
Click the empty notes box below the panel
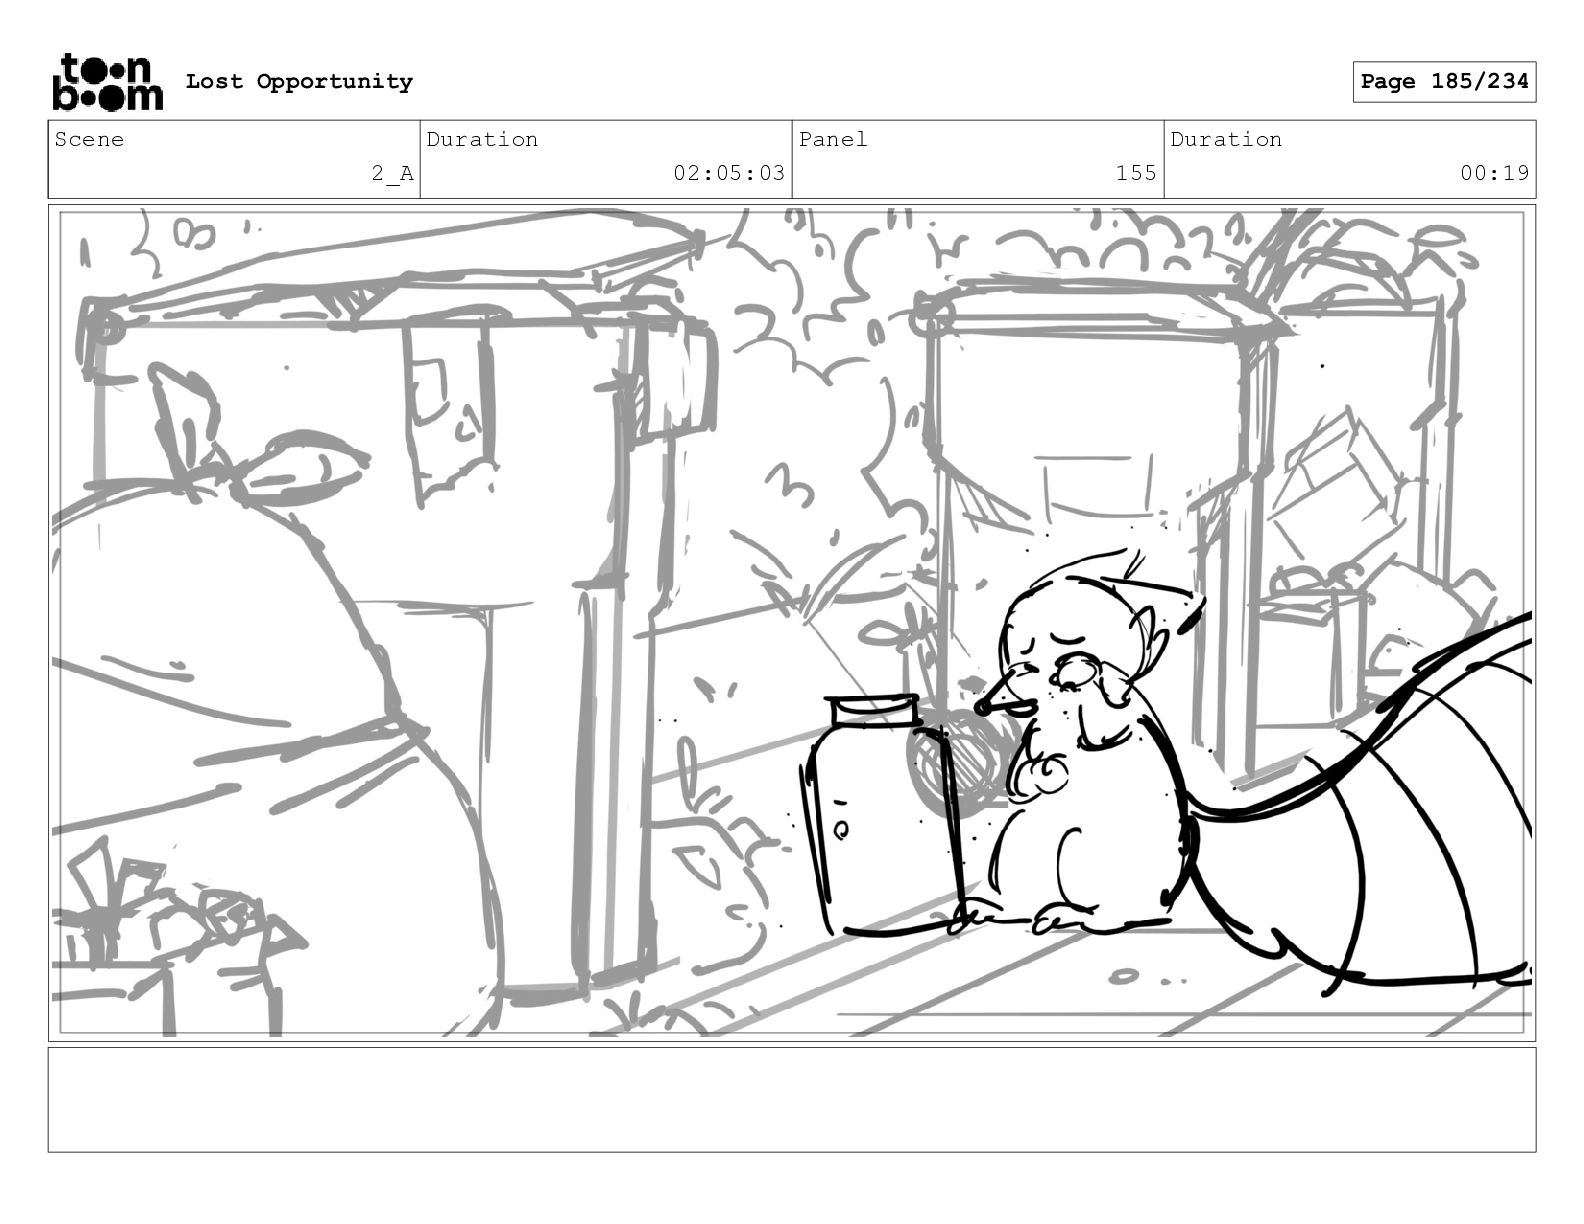coord(792,1099)
